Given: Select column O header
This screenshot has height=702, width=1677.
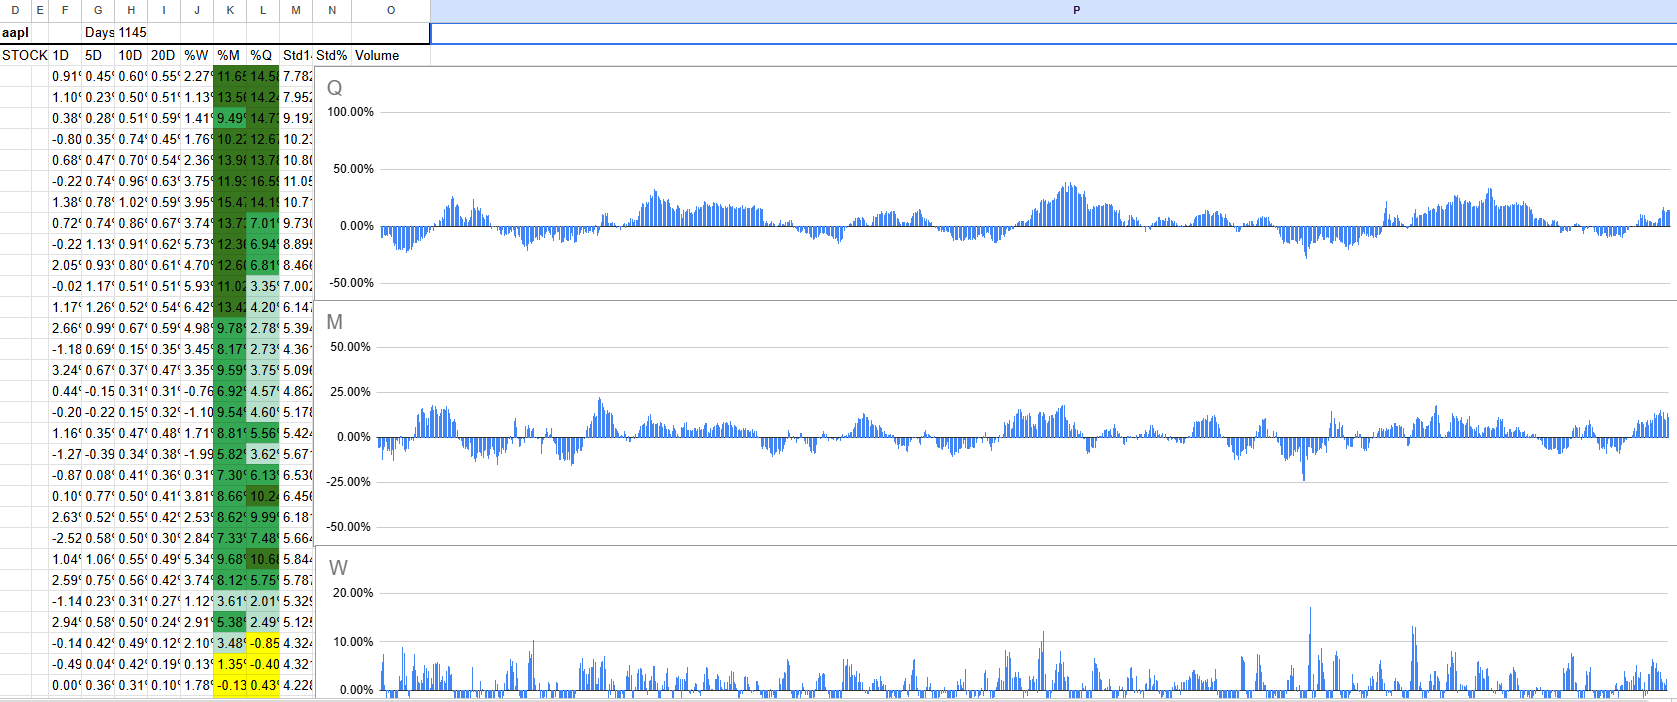Looking at the screenshot, I should [391, 10].
